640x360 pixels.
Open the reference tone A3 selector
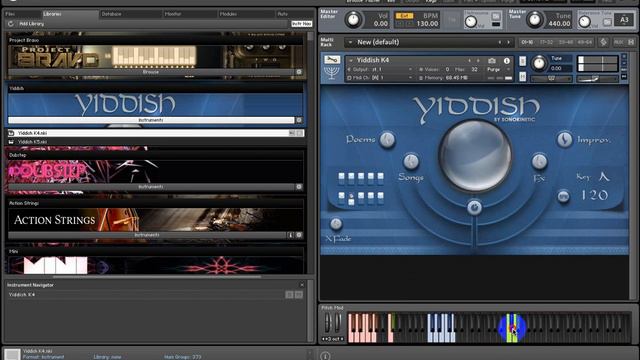point(624,20)
